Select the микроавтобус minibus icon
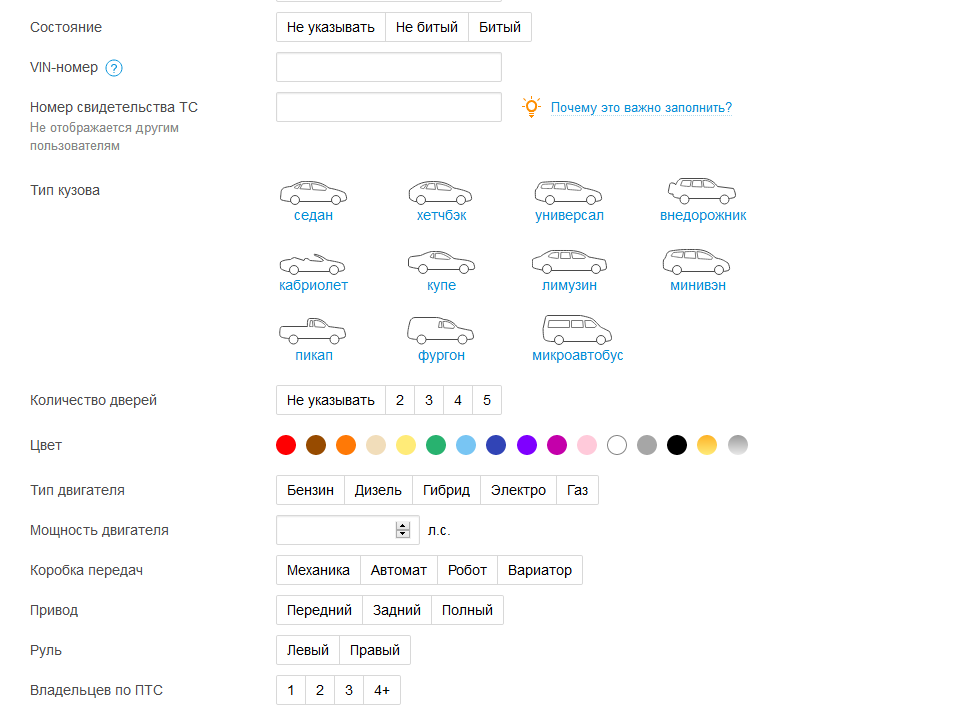The height and width of the screenshot is (708, 959). (577, 331)
